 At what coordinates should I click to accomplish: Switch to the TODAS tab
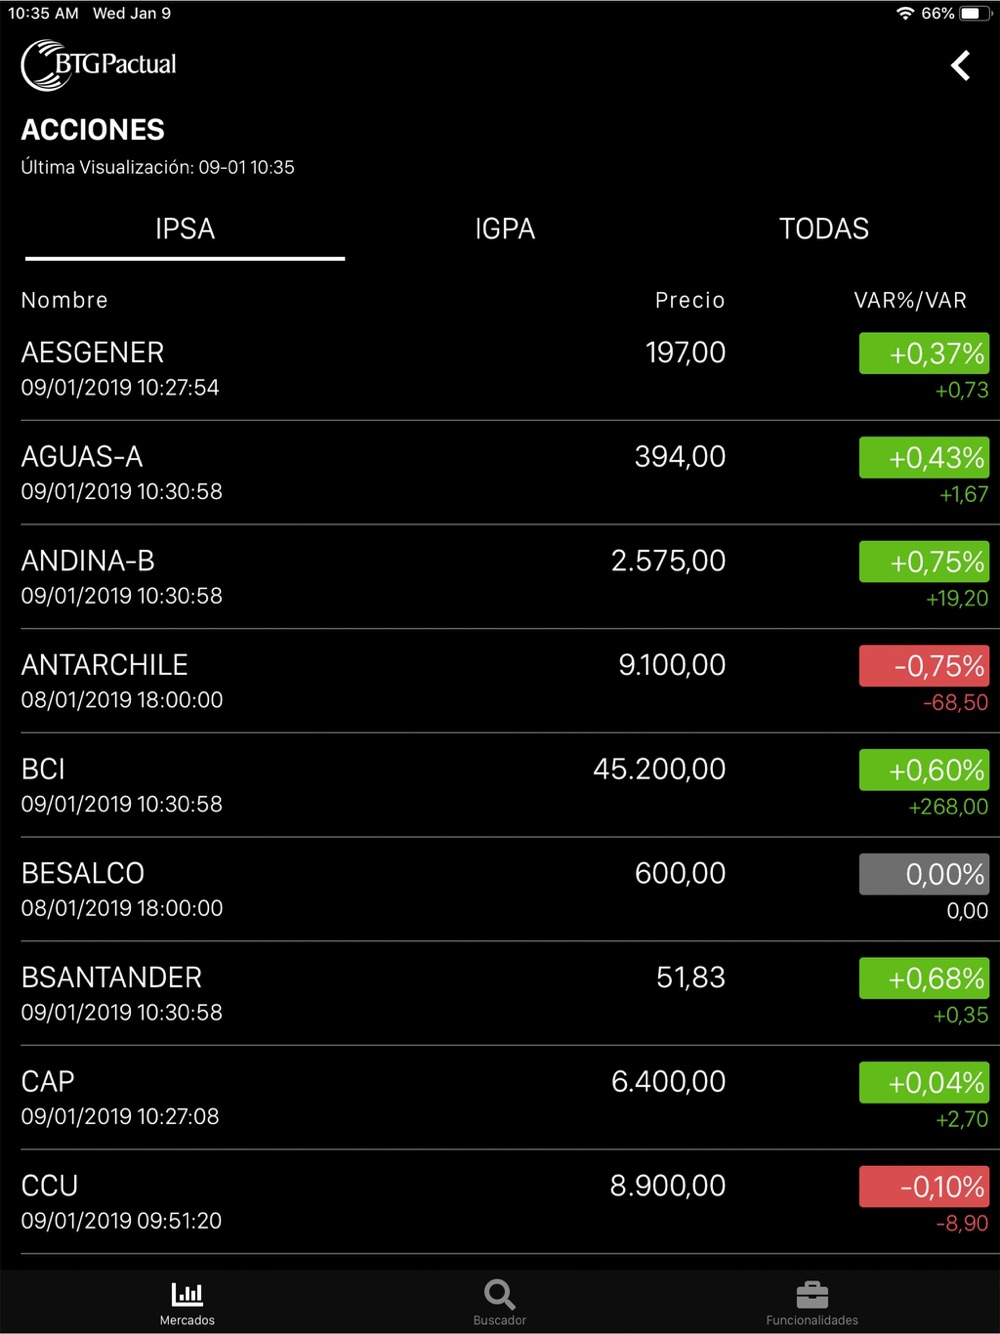tap(824, 229)
